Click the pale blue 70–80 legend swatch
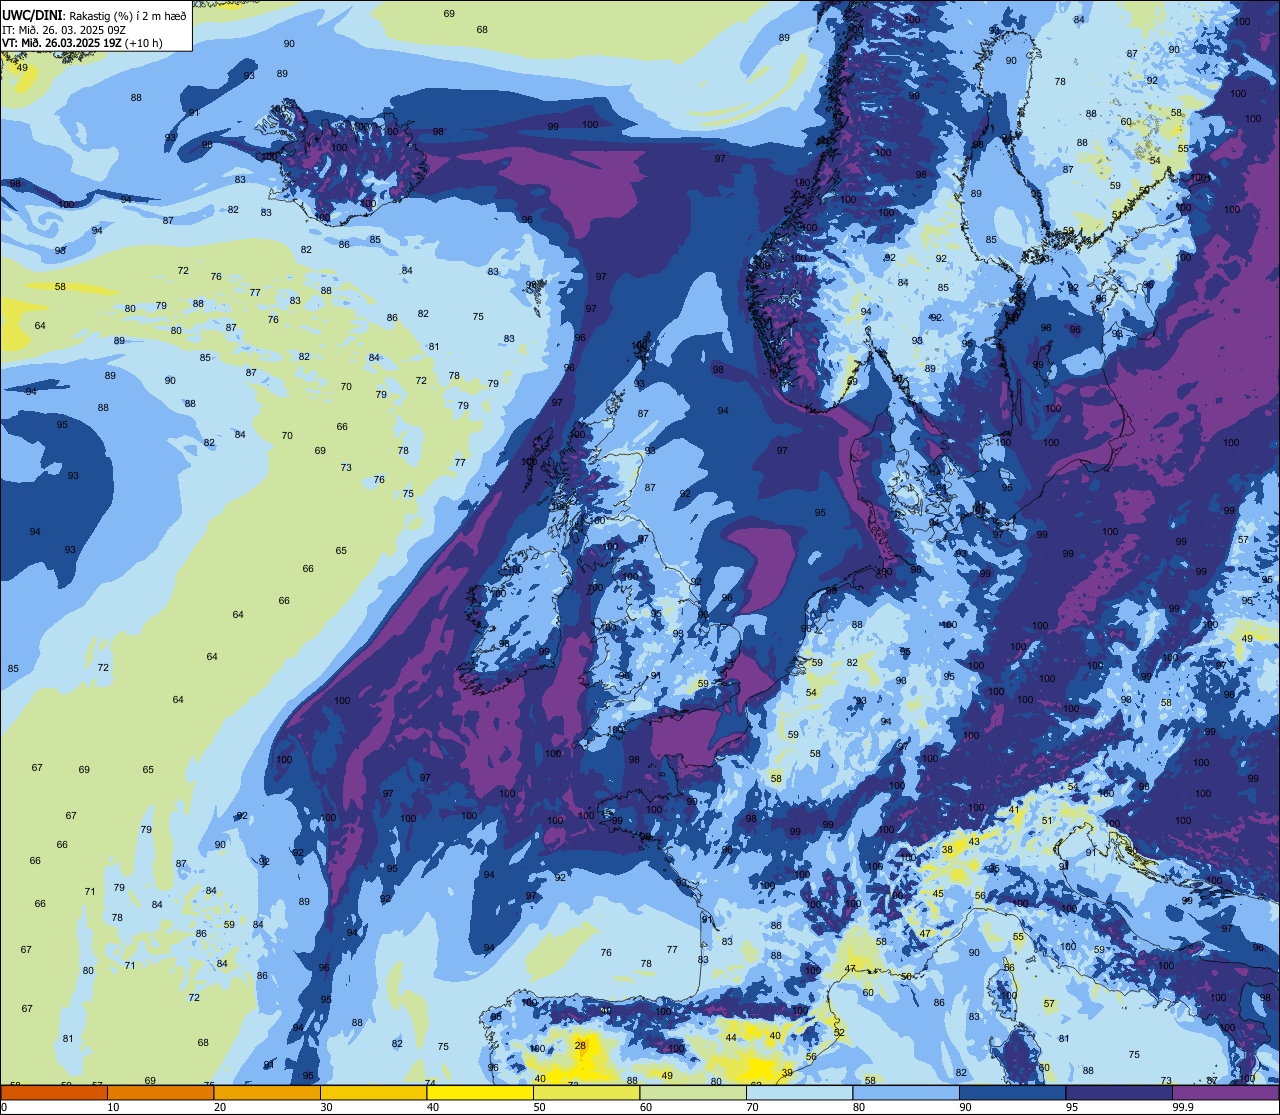Viewport: 1280px width, 1115px height. tap(799, 1092)
